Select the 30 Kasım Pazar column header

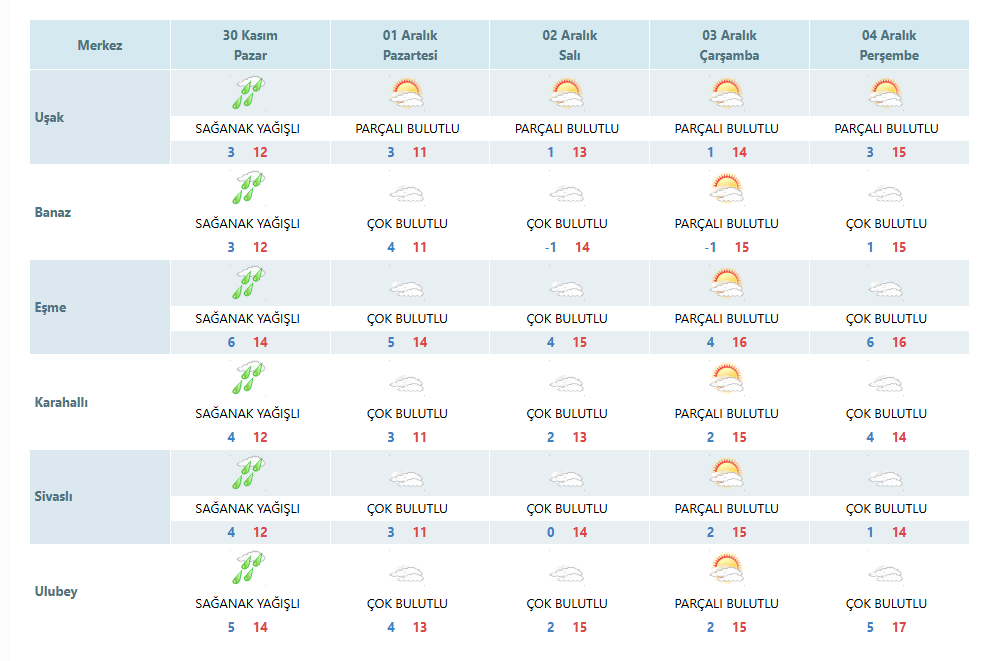tap(250, 45)
